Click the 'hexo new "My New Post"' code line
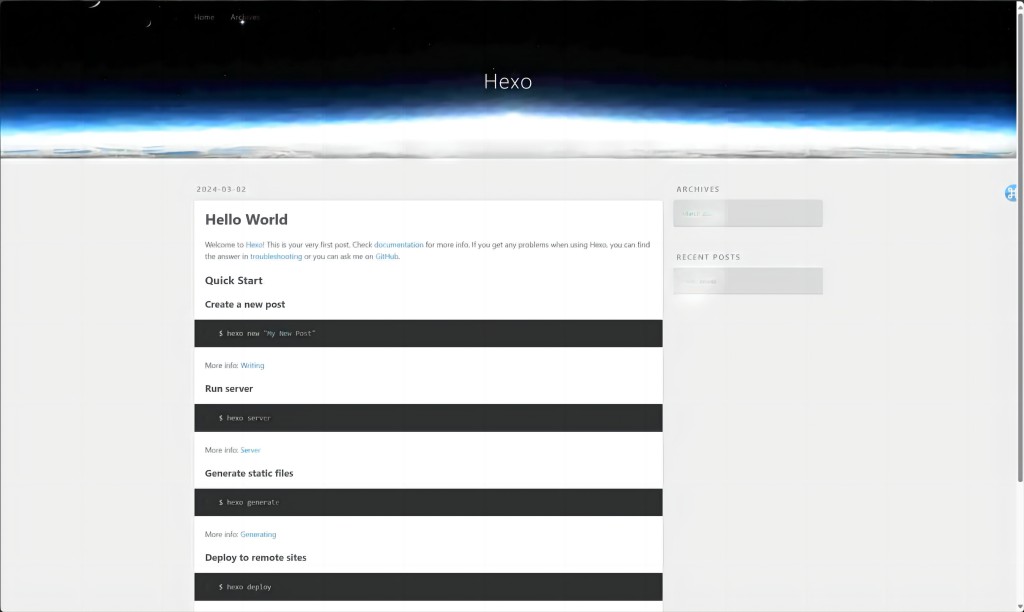1024x612 pixels. click(266, 334)
